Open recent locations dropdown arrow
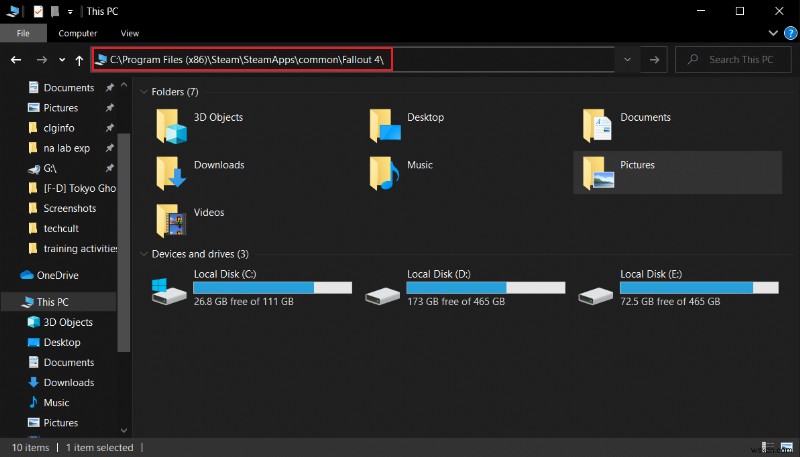800x457 pixels. click(x=62, y=60)
